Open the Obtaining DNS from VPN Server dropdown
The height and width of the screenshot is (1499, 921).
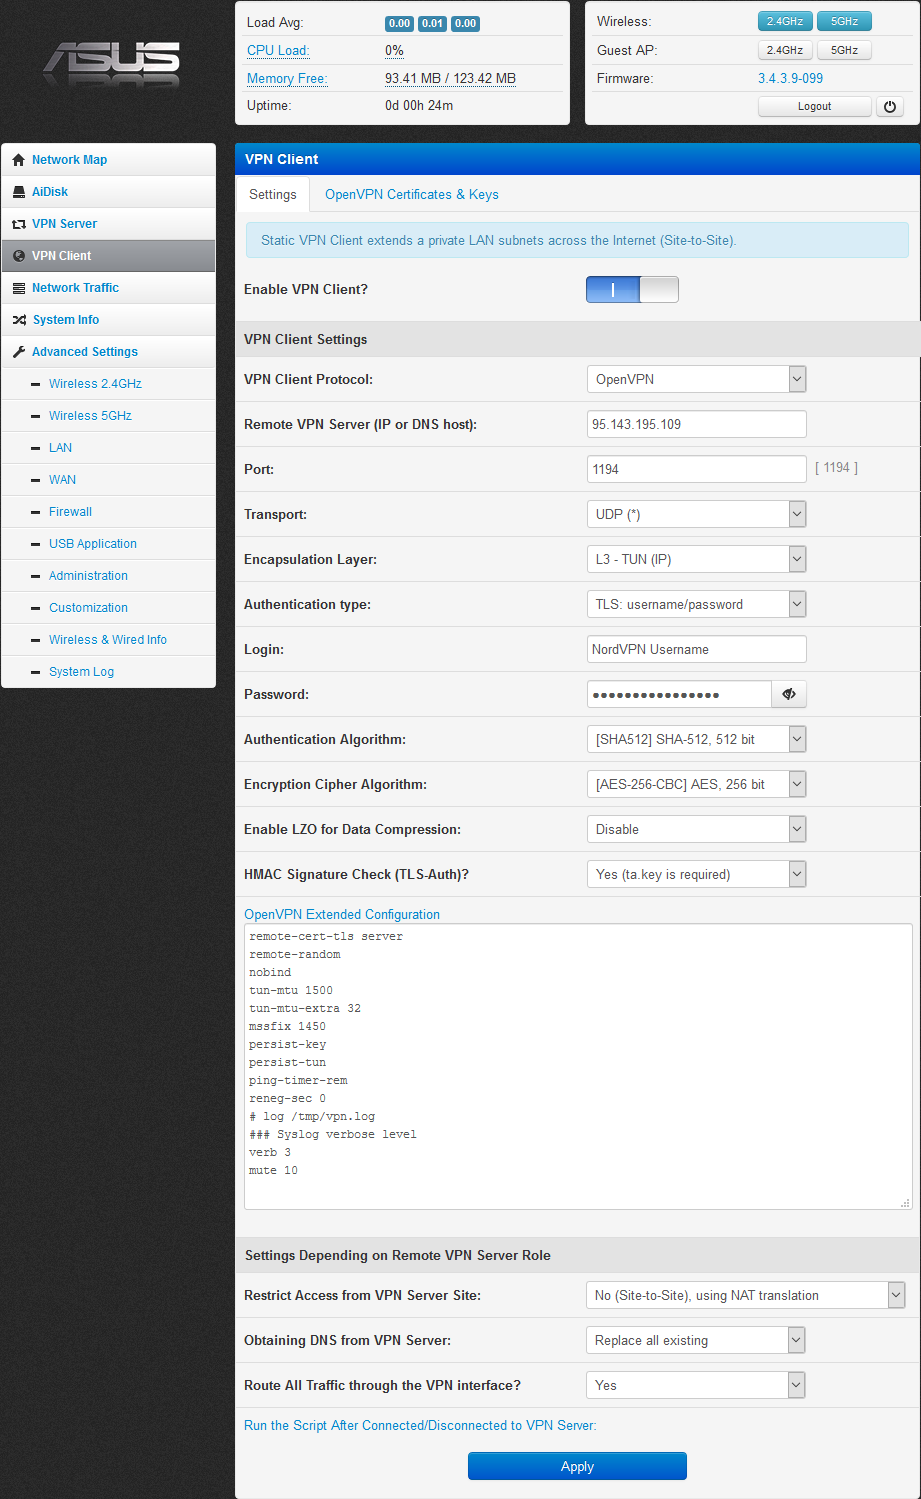[696, 1340]
